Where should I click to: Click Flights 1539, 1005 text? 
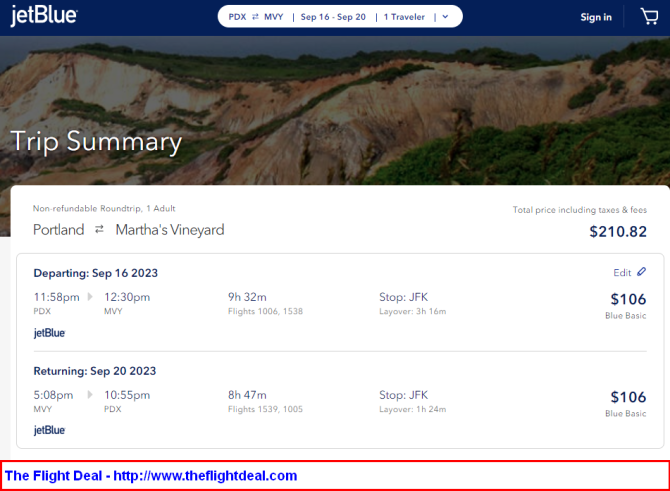265,409
